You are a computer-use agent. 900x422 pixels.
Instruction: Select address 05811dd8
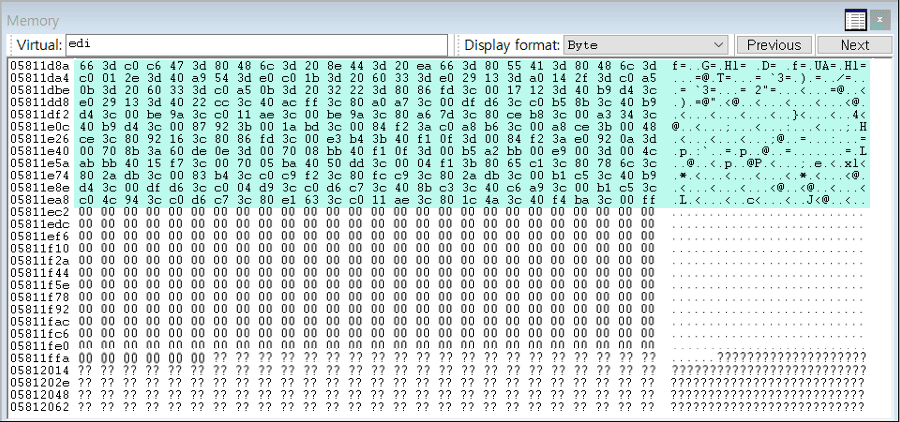click(x=40, y=102)
